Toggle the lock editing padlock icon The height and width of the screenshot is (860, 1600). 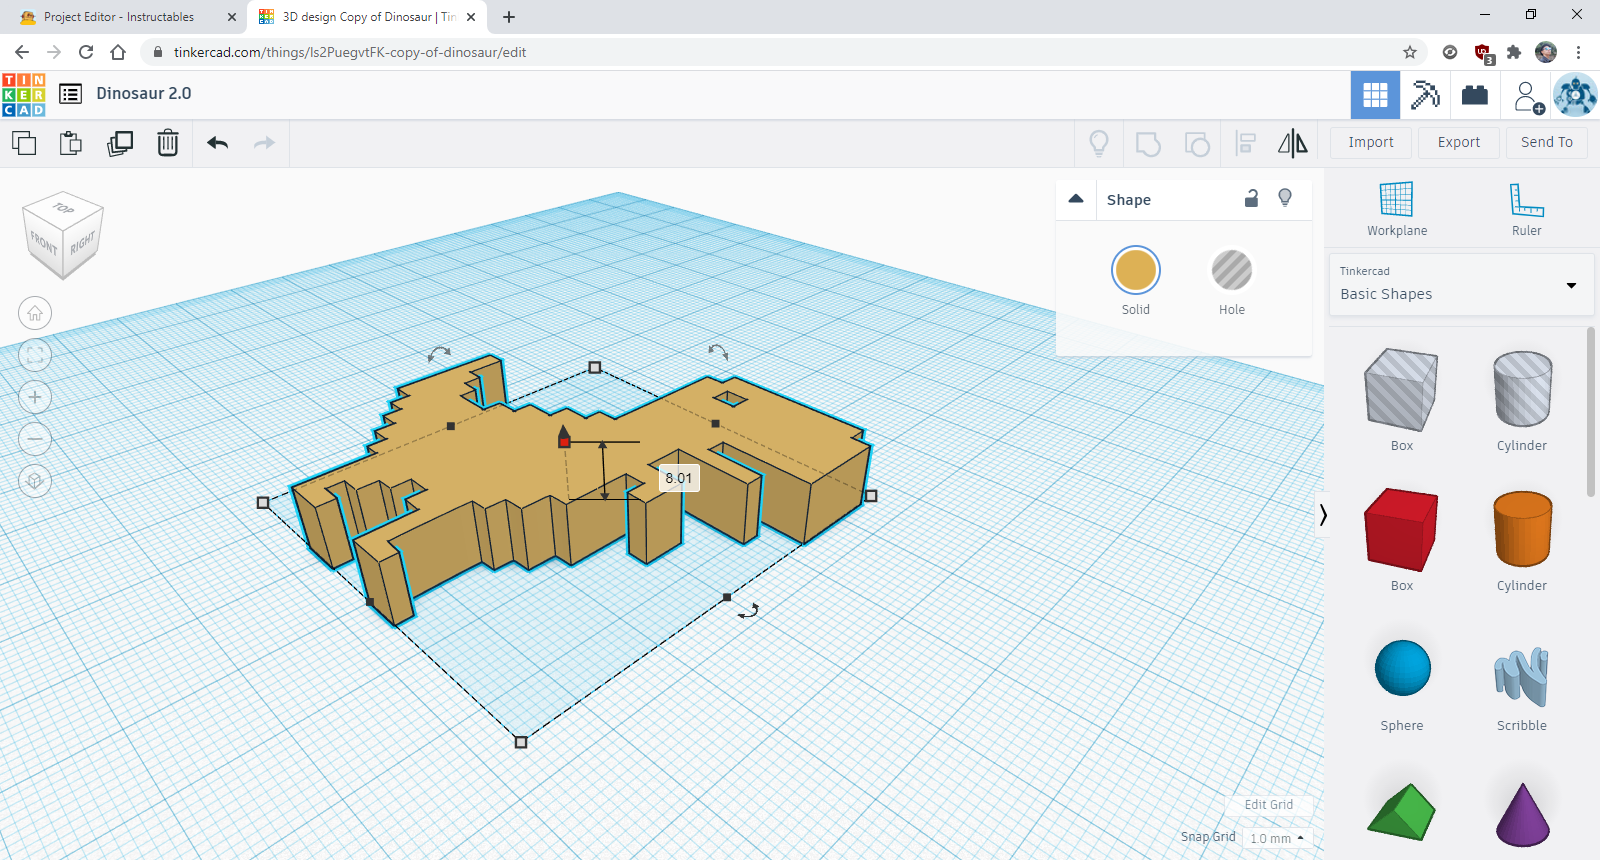pos(1251,198)
